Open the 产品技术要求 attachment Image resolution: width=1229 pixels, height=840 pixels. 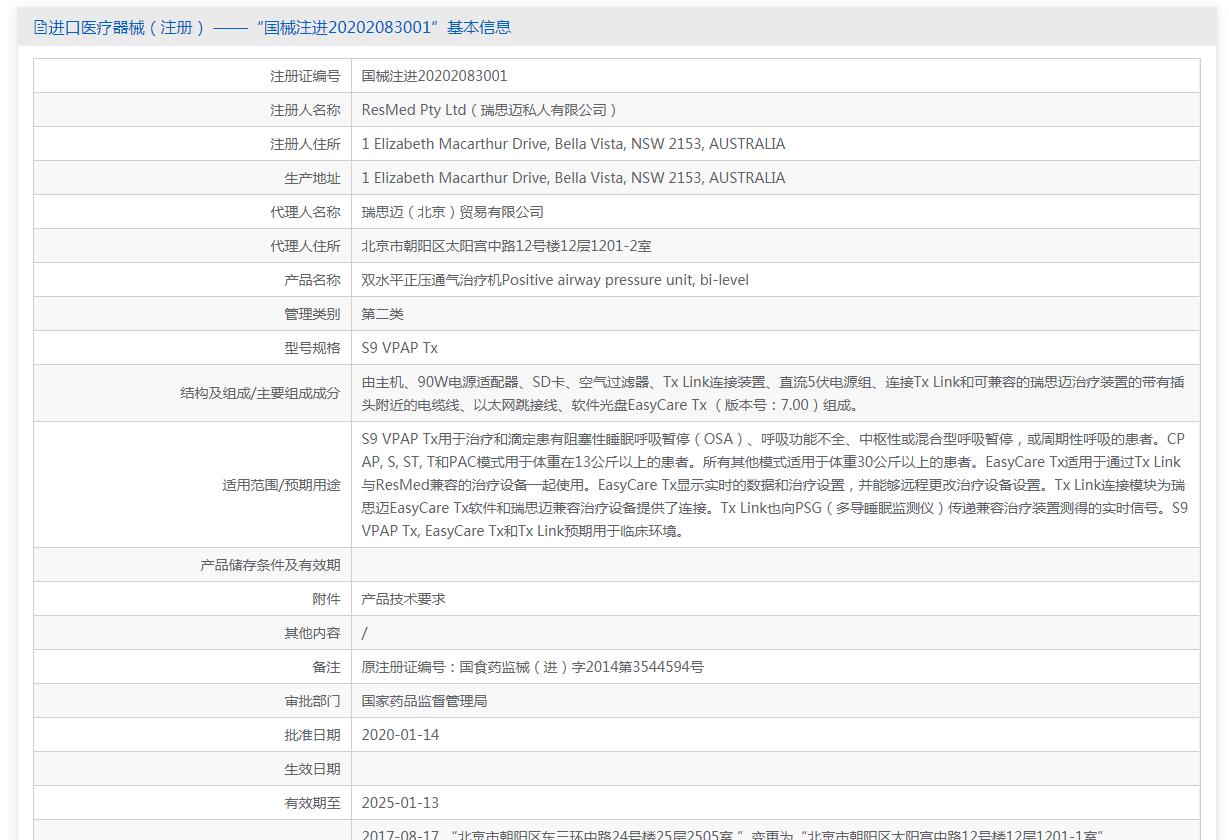point(403,599)
